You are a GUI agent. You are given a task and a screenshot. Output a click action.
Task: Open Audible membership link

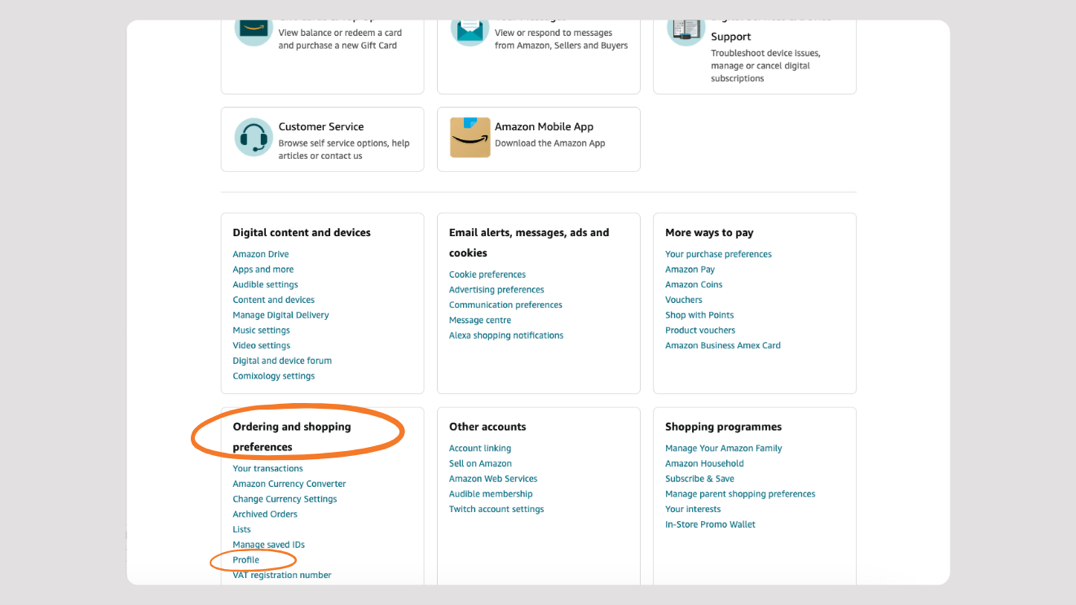pyautogui.click(x=490, y=494)
